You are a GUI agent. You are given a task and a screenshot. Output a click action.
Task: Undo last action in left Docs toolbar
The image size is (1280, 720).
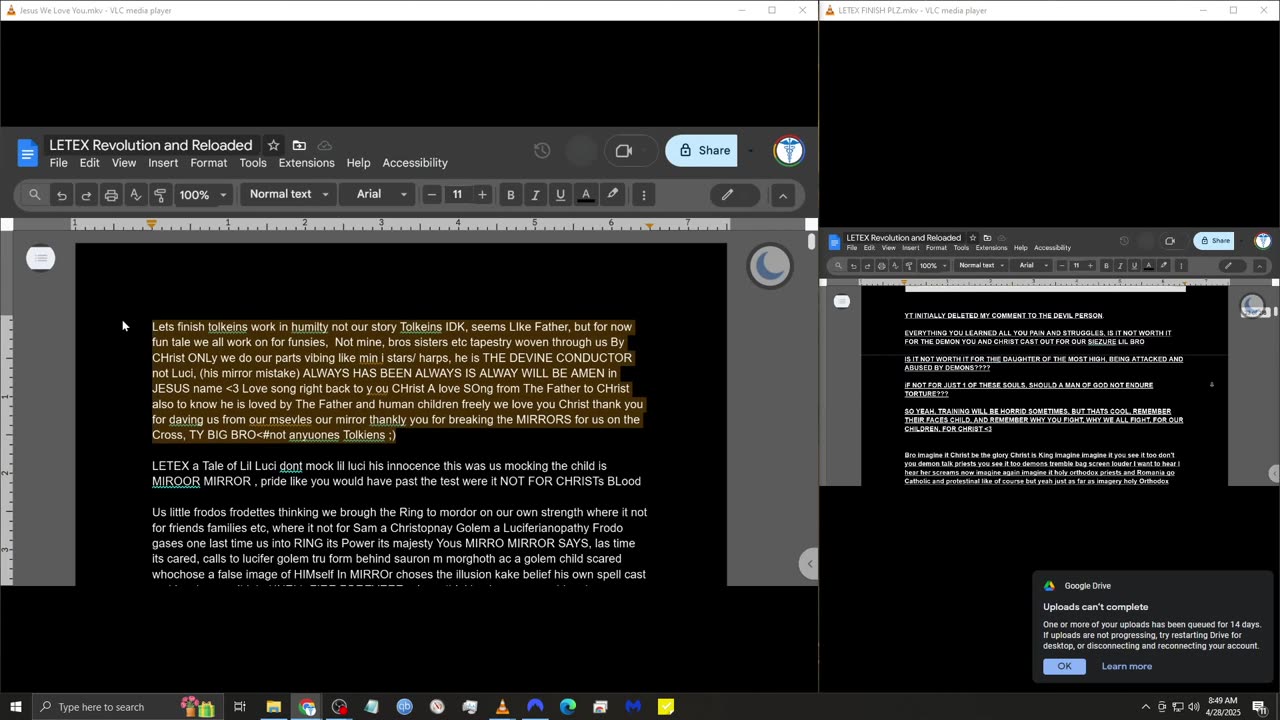pos(62,195)
